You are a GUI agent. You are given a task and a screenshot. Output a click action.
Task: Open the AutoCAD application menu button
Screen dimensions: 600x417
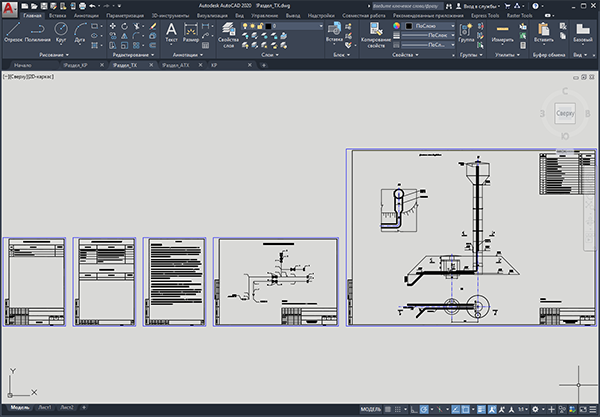9,8
